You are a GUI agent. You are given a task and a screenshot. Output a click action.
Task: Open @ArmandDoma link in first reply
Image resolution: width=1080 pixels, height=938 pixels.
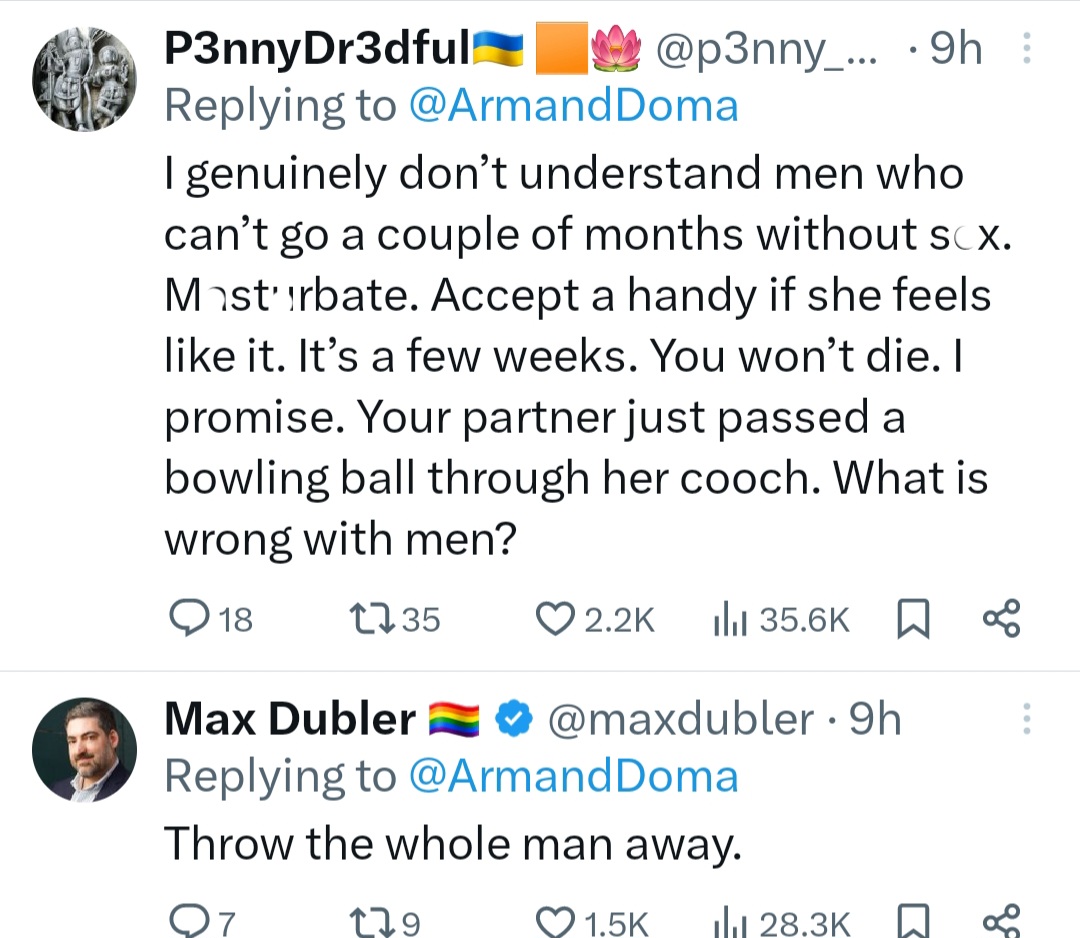(574, 106)
